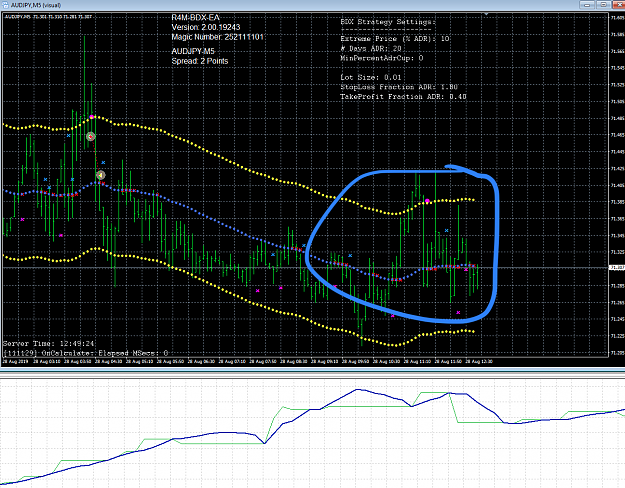Click the MinPercentAdrCup: 0 line

381,58
